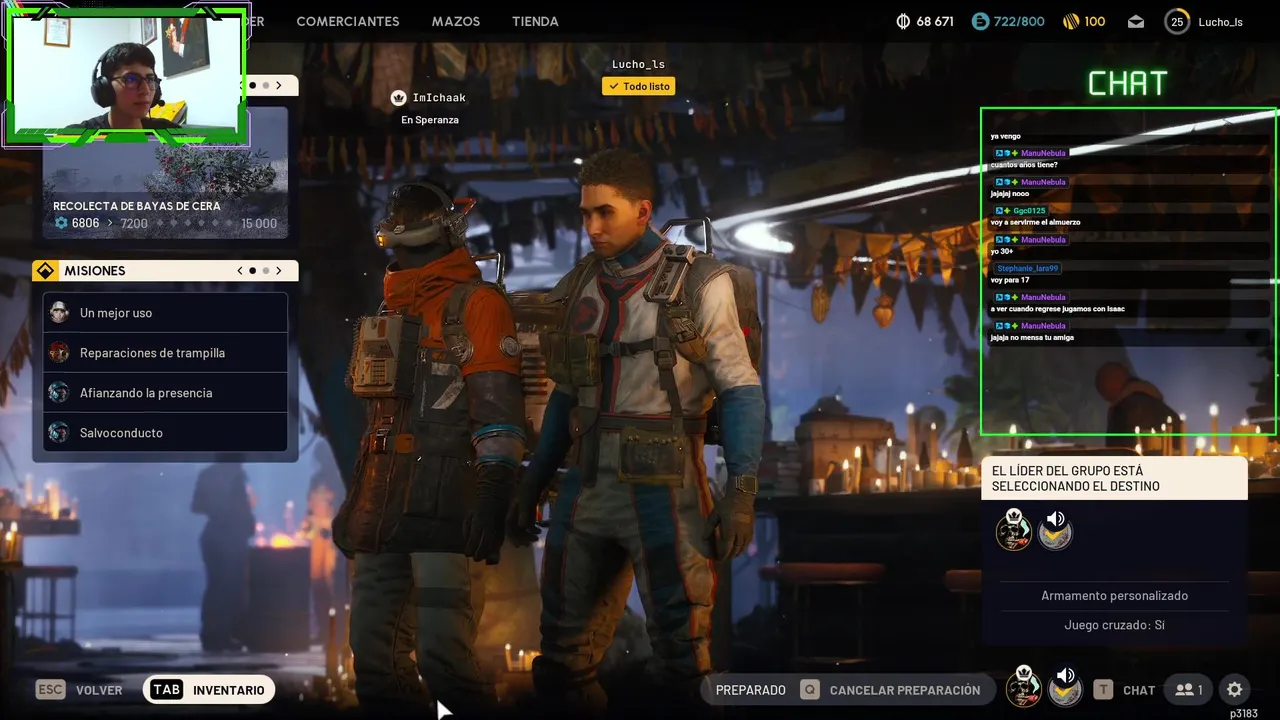Click the 7200 next milestone value
Viewport: 1280px width, 720px height.
134,223
